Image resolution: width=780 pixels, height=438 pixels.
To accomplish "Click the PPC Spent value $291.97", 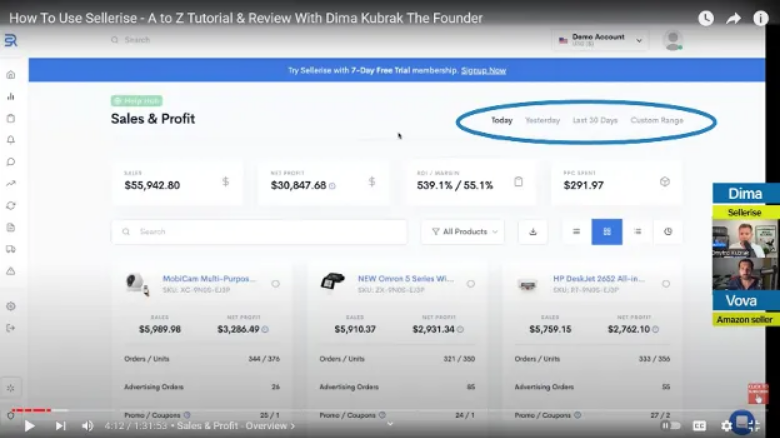I will 584,186.
